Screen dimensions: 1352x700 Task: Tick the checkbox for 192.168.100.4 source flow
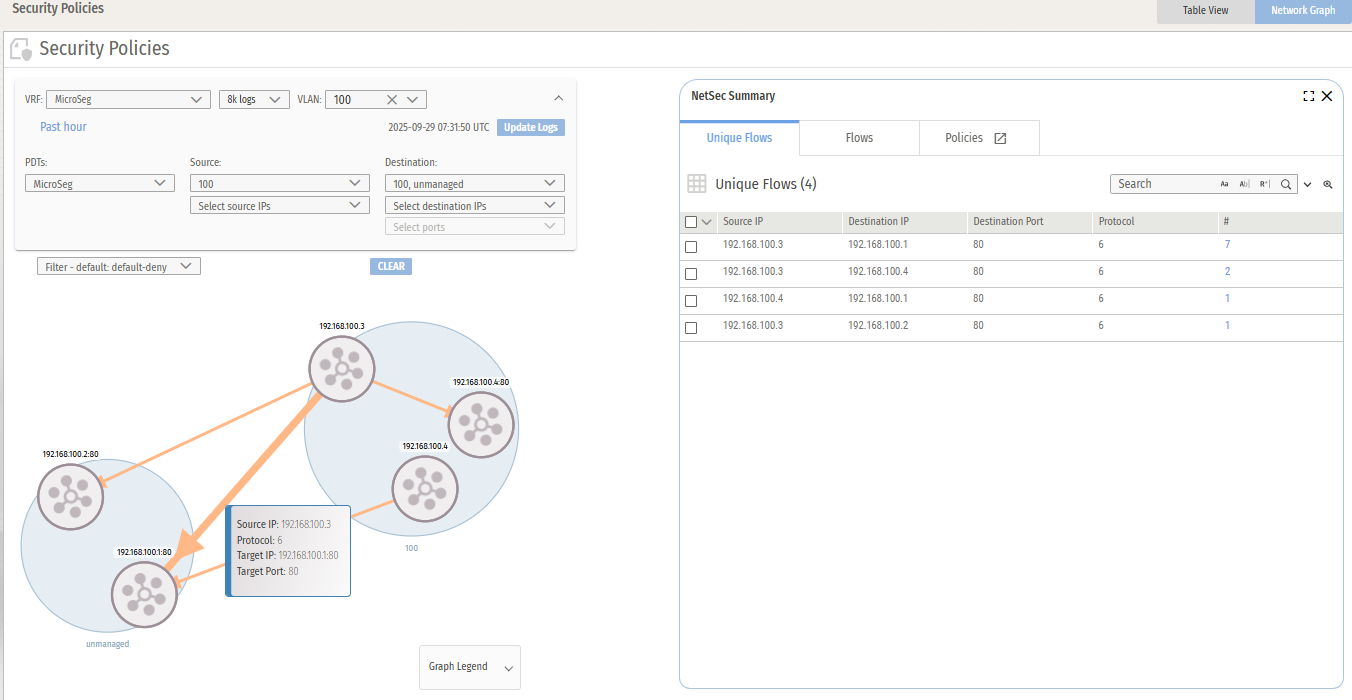point(691,300)
